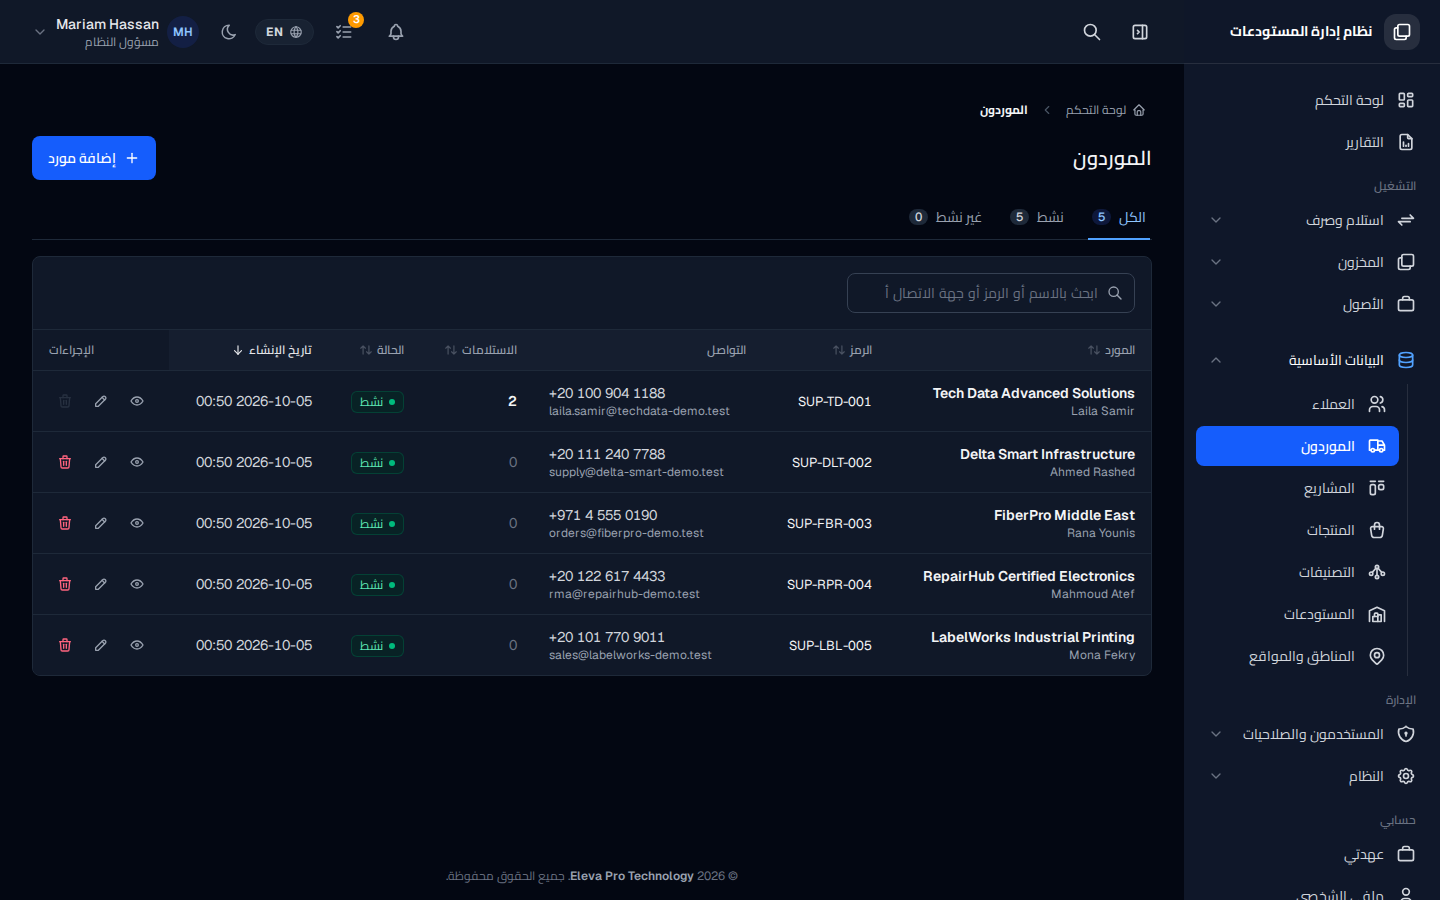View Tech Data Advanced Solutions details
Viewport: 1440px width, 900px height.
point(137,401)
